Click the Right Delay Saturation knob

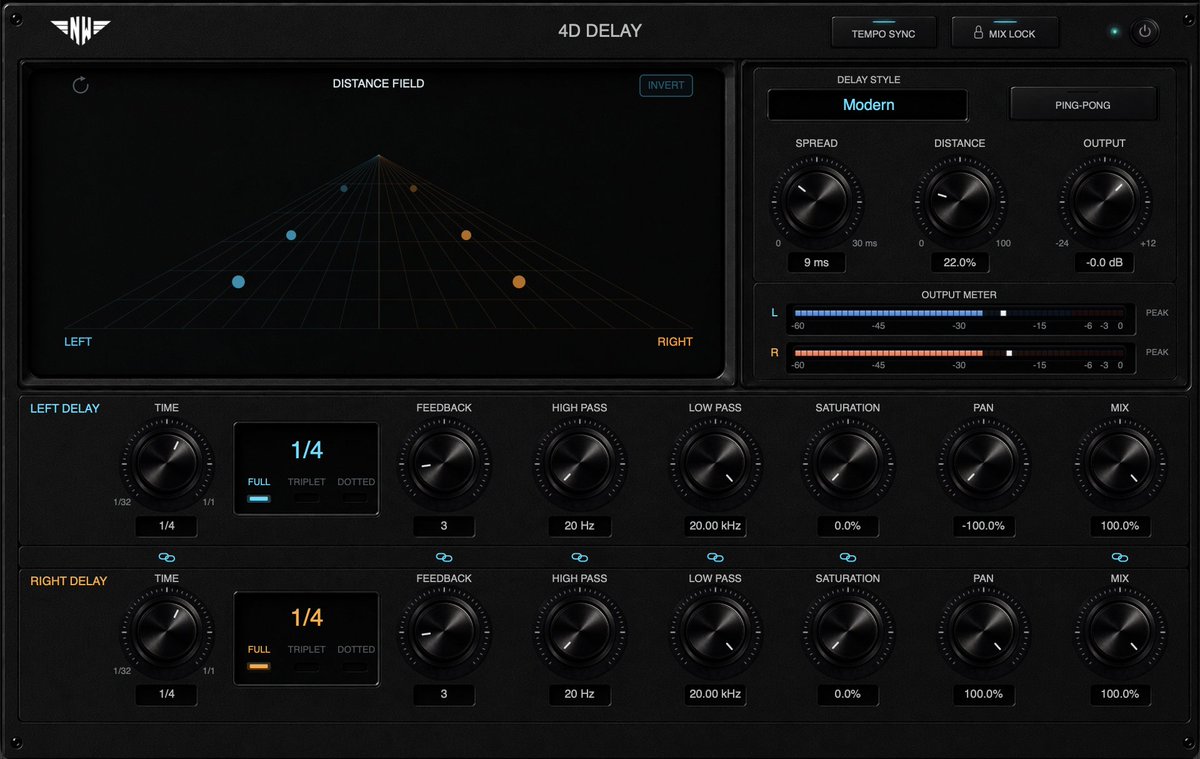(x=848, y=632)
